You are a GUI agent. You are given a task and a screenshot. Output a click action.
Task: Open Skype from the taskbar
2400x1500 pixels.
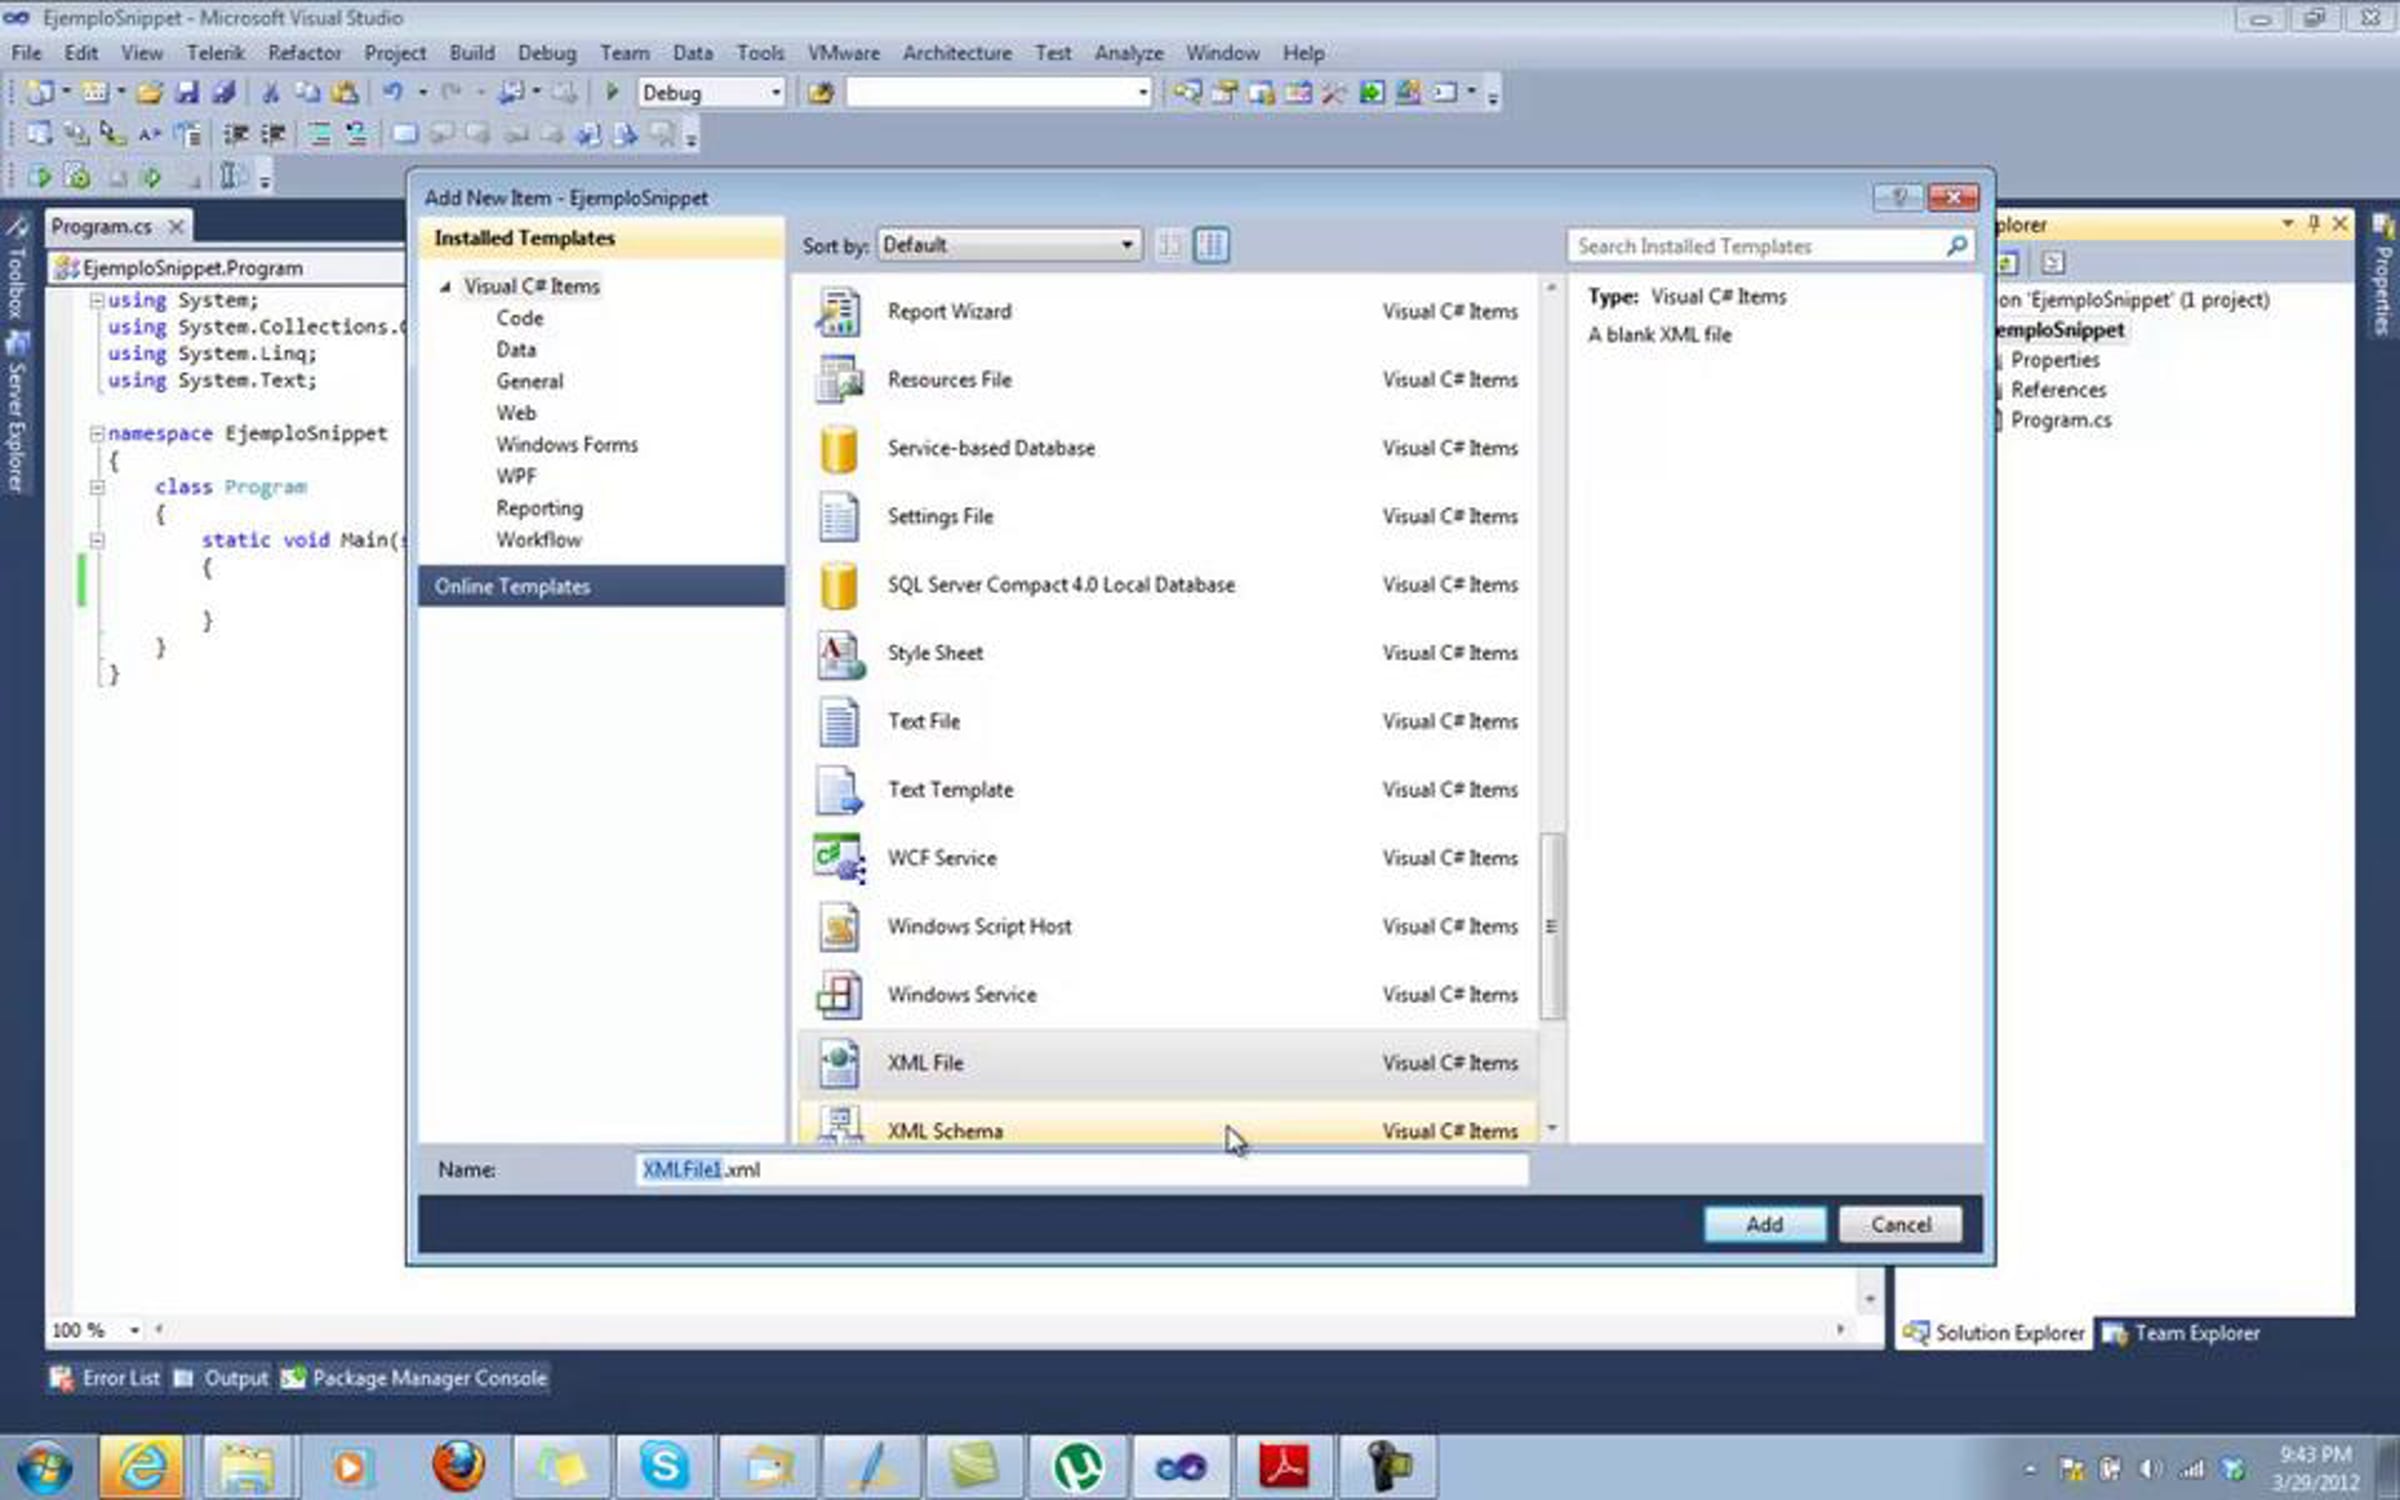[664, 1467]
